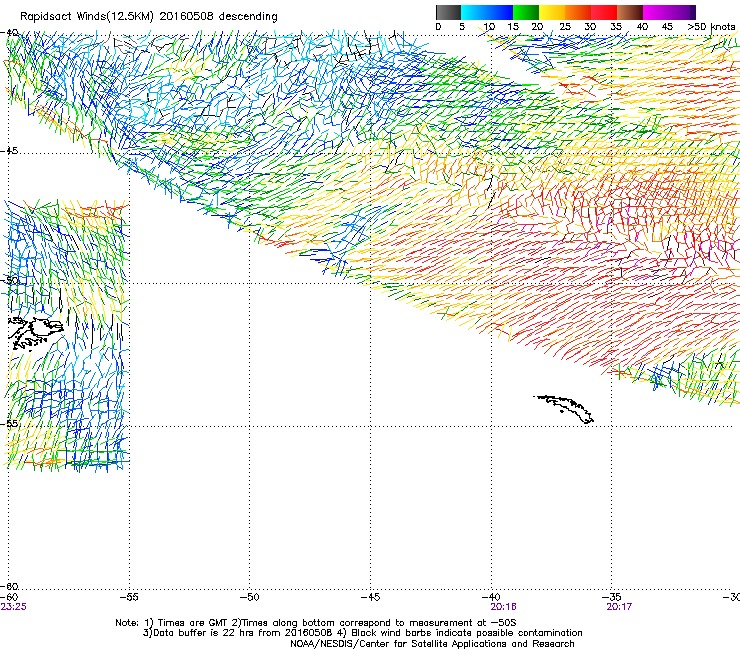The width and height of the screenshot is (740, 650).
Task: Click the "-60" latitude label on left axis
Action: 9,586
